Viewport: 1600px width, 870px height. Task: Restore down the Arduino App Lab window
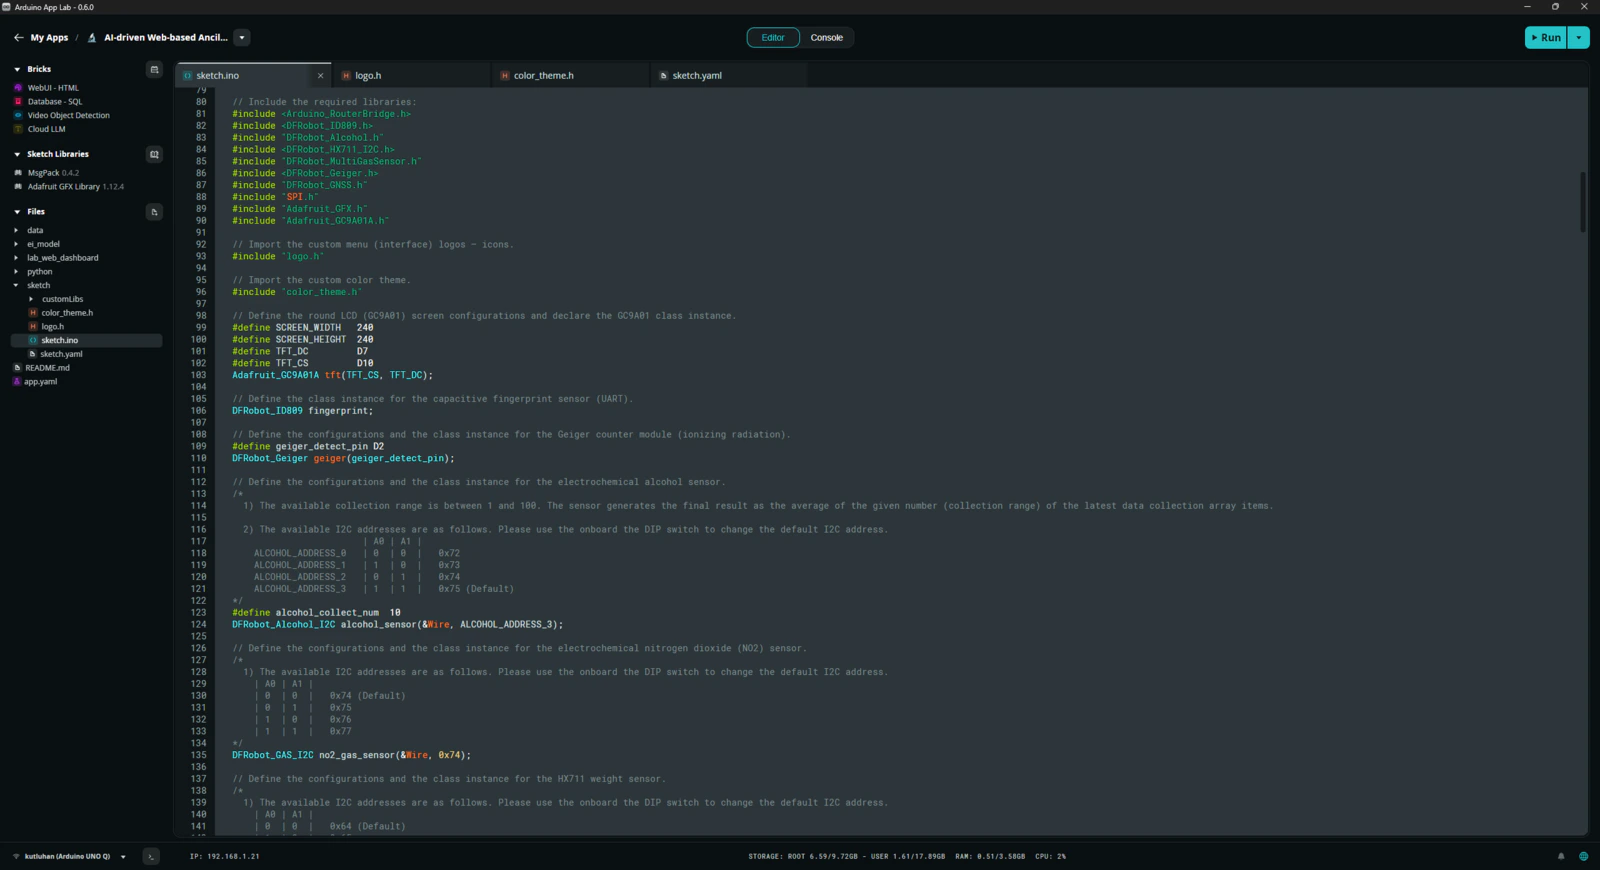point(1555,7)
